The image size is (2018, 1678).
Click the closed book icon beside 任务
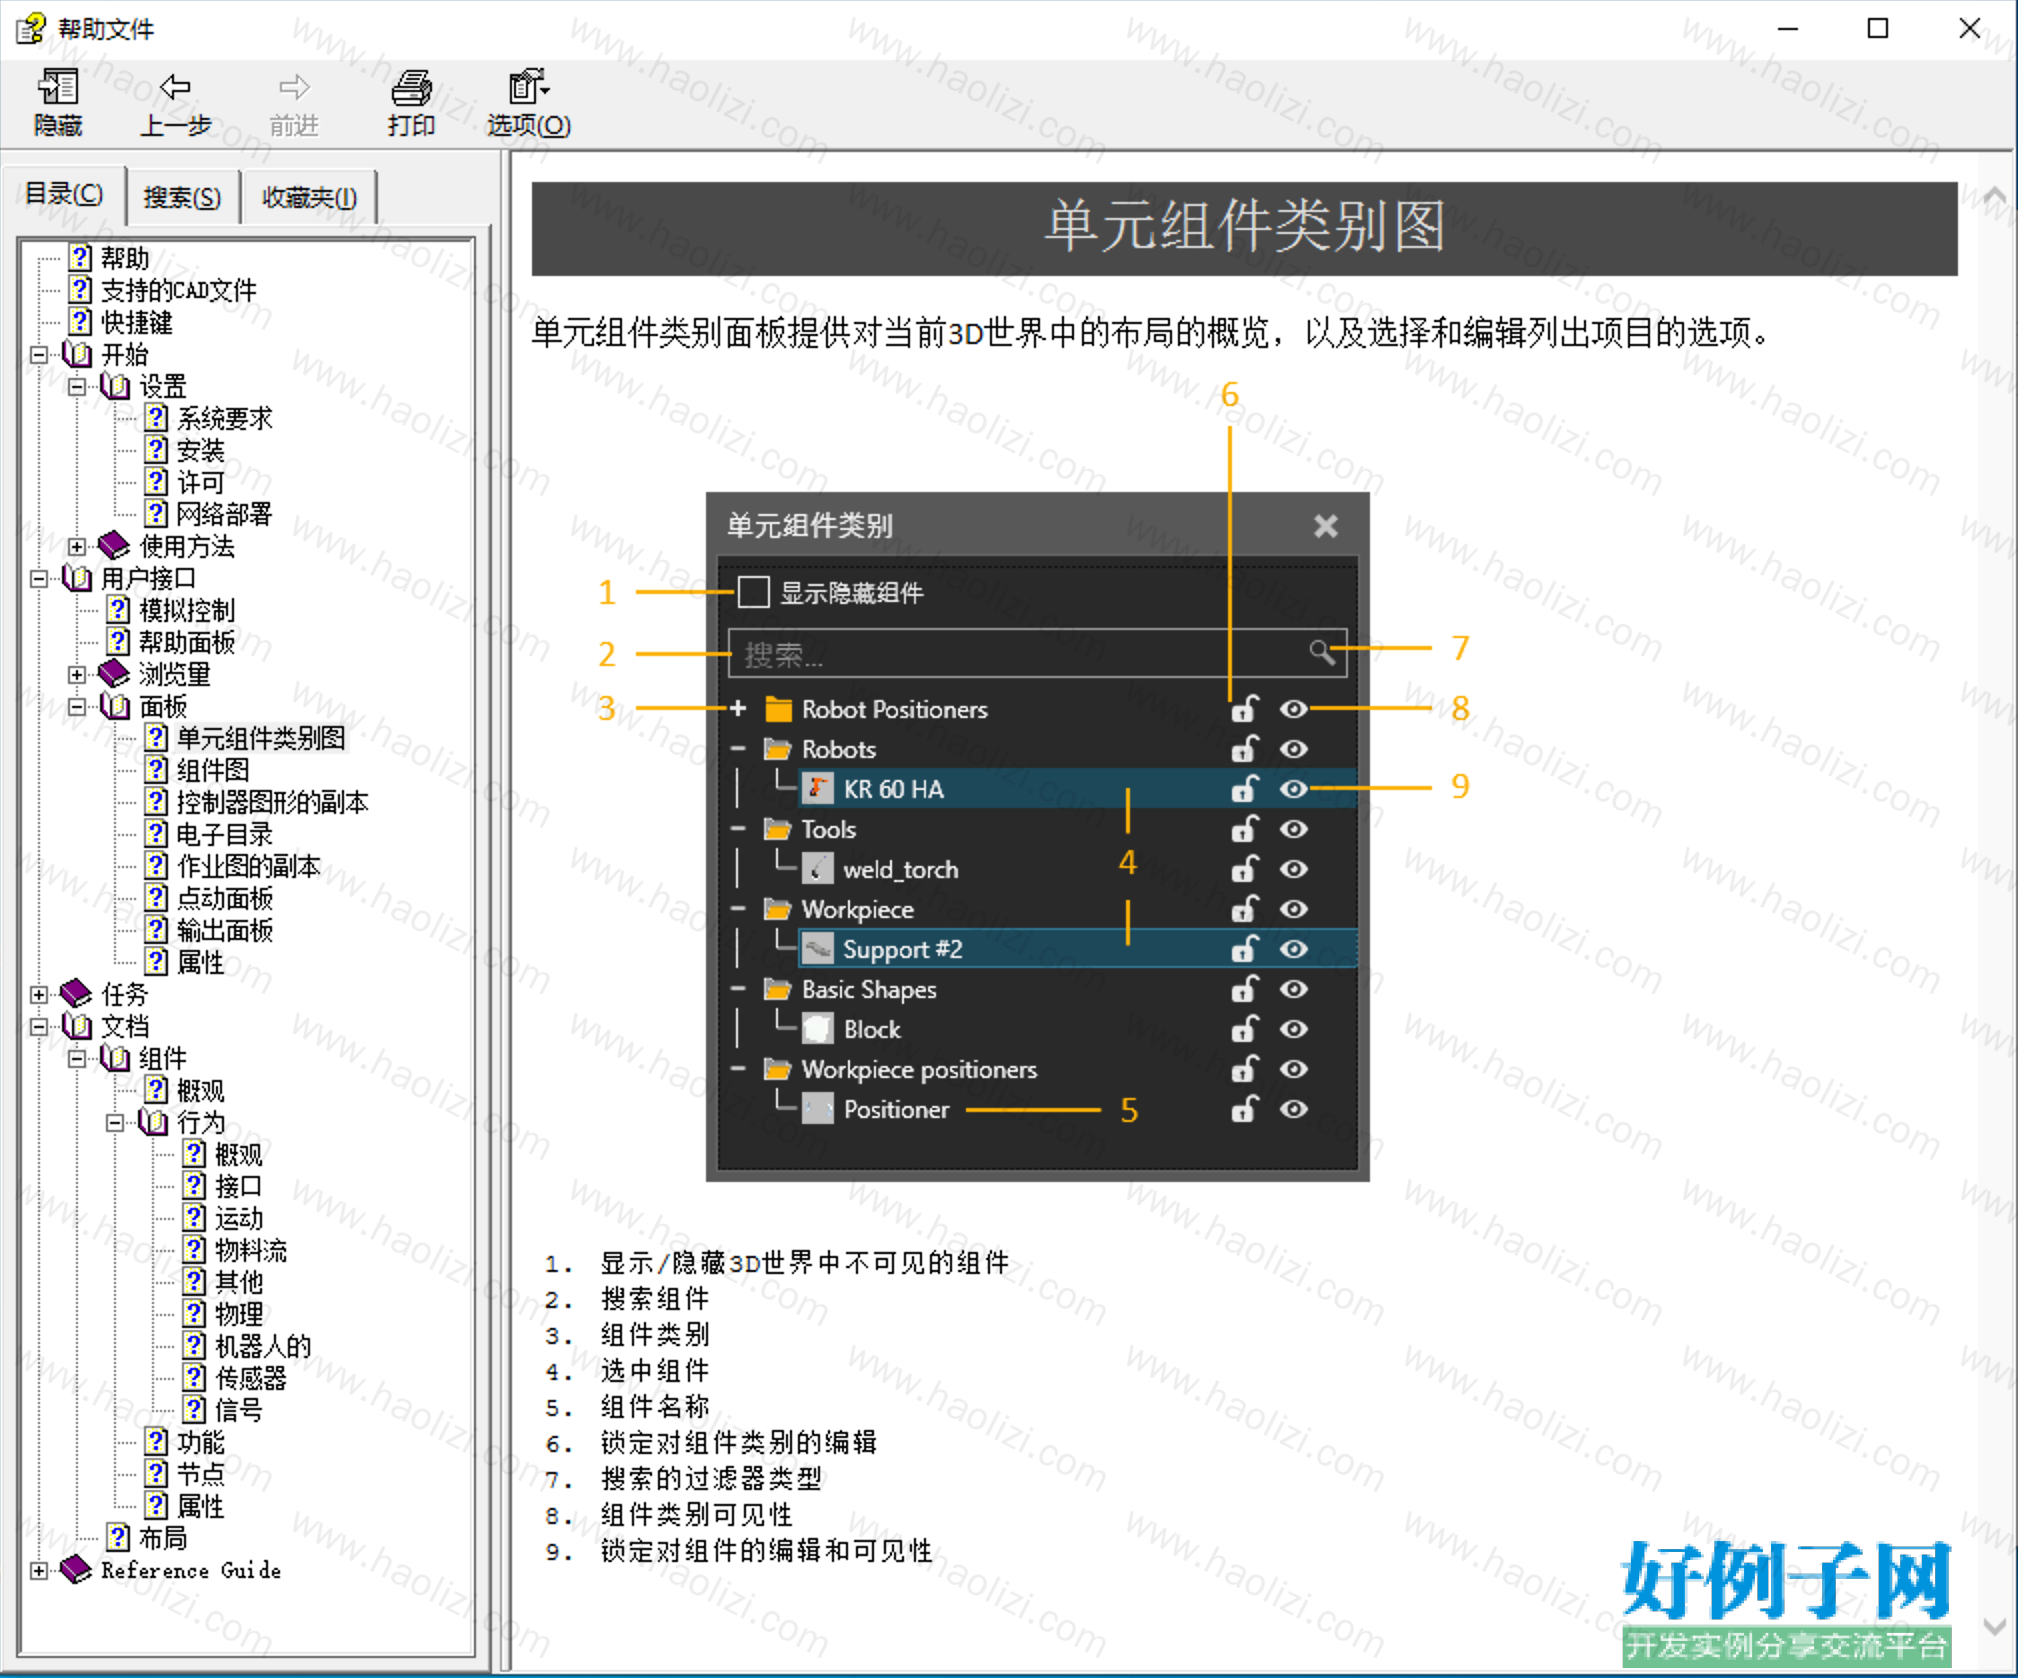76,993
